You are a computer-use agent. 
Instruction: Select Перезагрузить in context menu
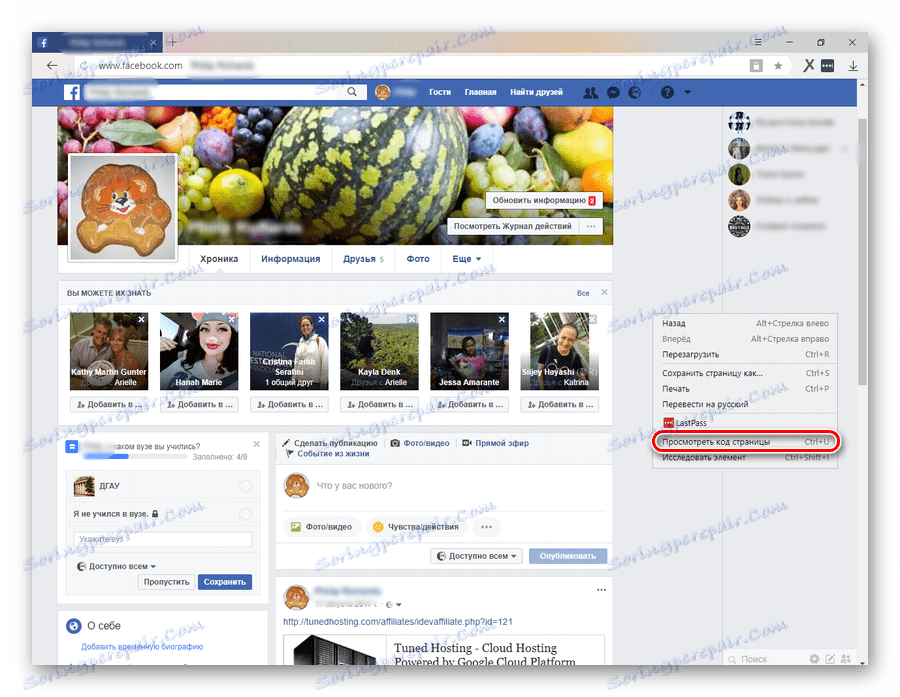(x=745, y=354)
